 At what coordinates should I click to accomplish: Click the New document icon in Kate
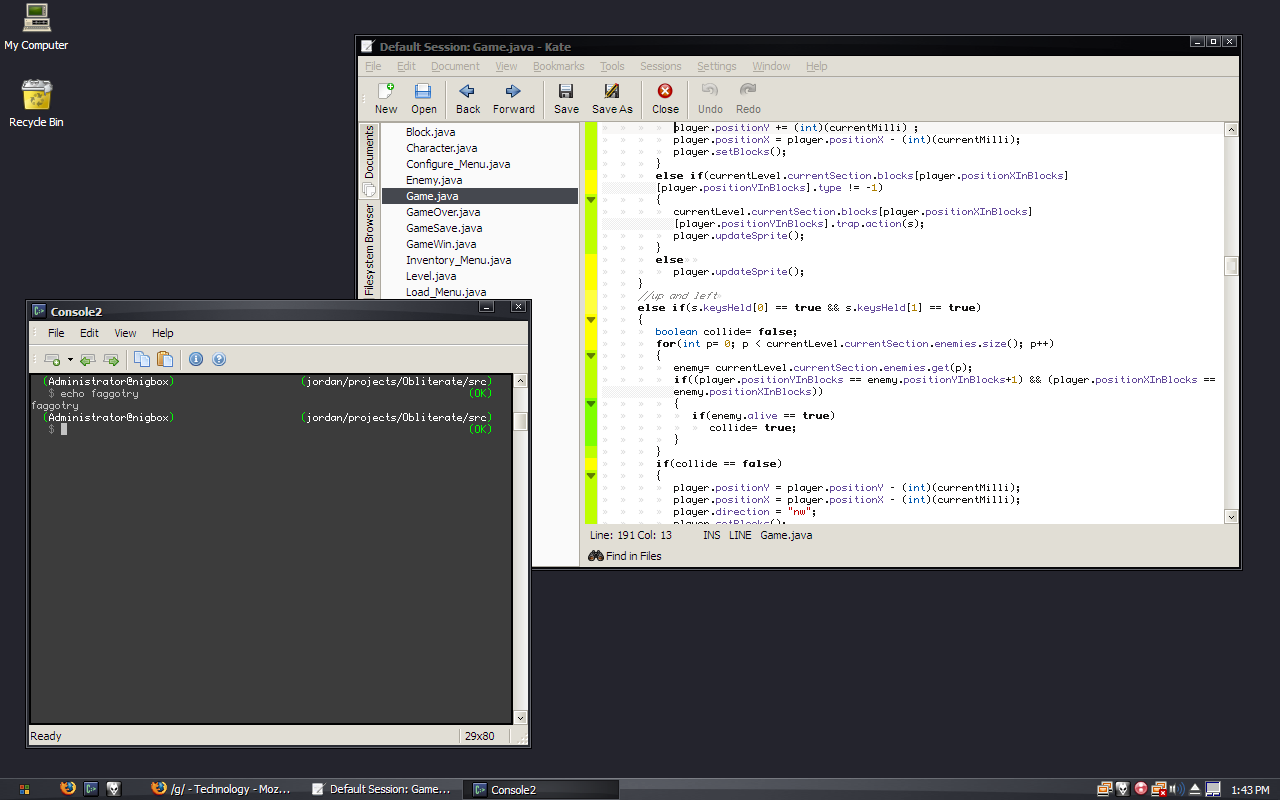[385, 98]
